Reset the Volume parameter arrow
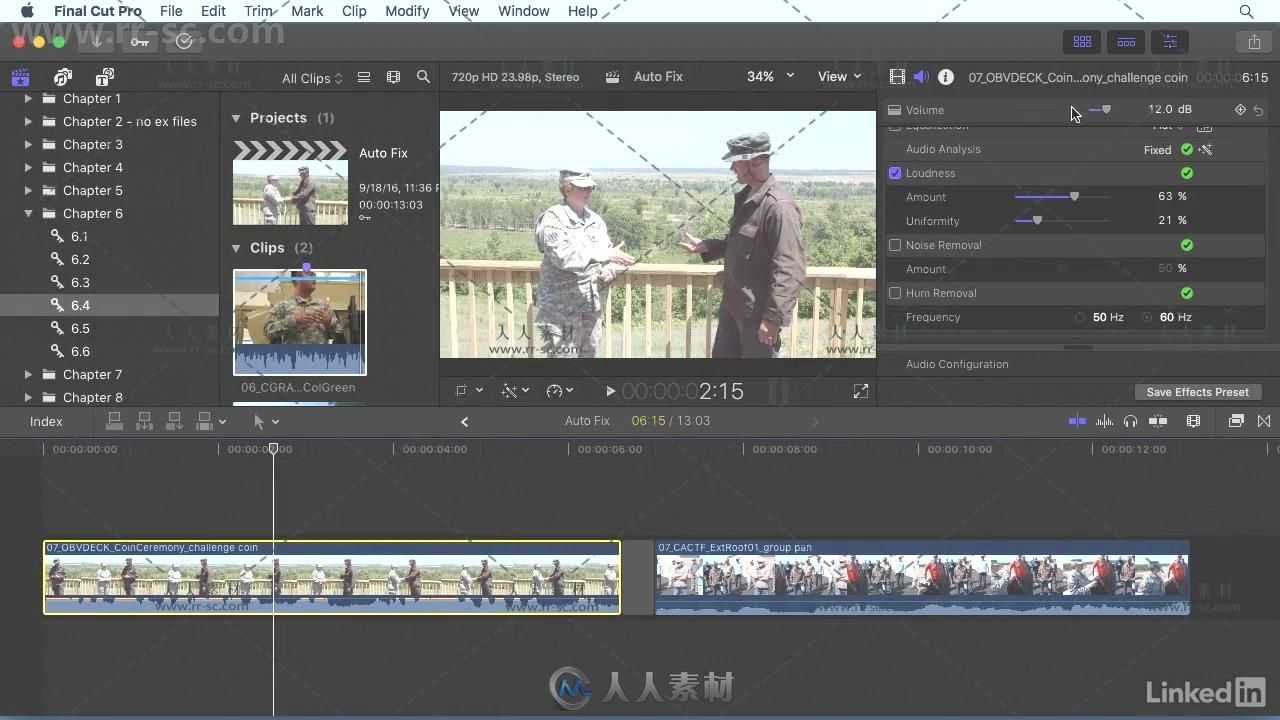Screen dimensions: 1280x720 (1258, 110)
